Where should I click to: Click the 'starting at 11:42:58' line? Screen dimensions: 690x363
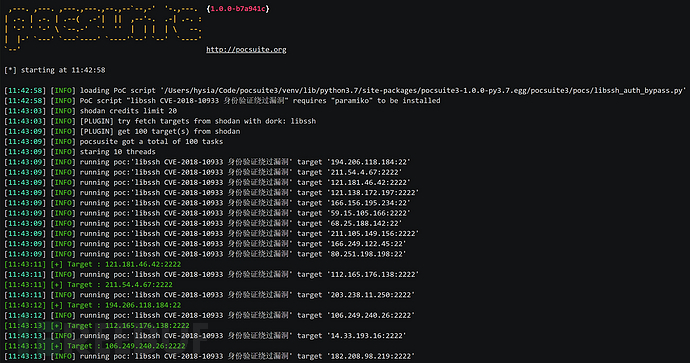[x=55, y=70]
